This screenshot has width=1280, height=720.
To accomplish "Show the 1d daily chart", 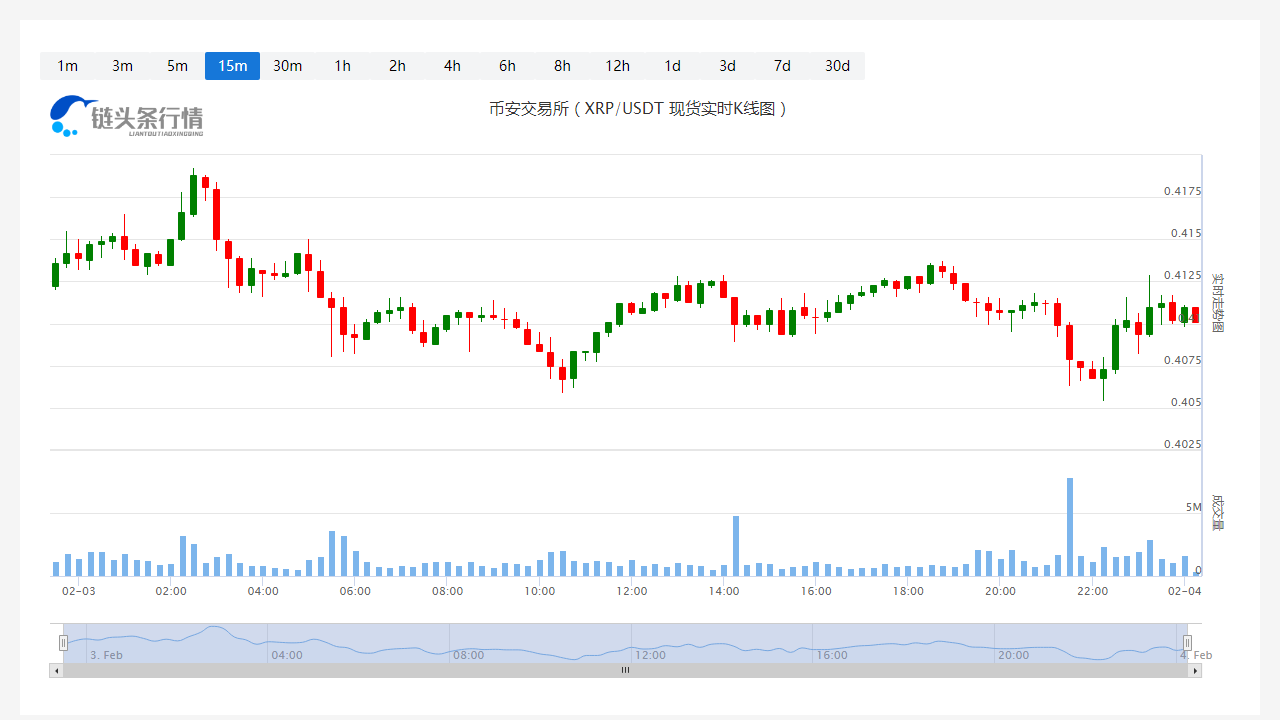I will (x=672, y=66).
